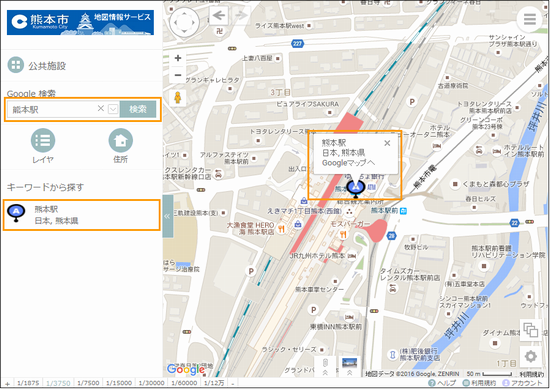
Task: Click the 熊本駅前 tram stop icon
Action: [403, 211]
